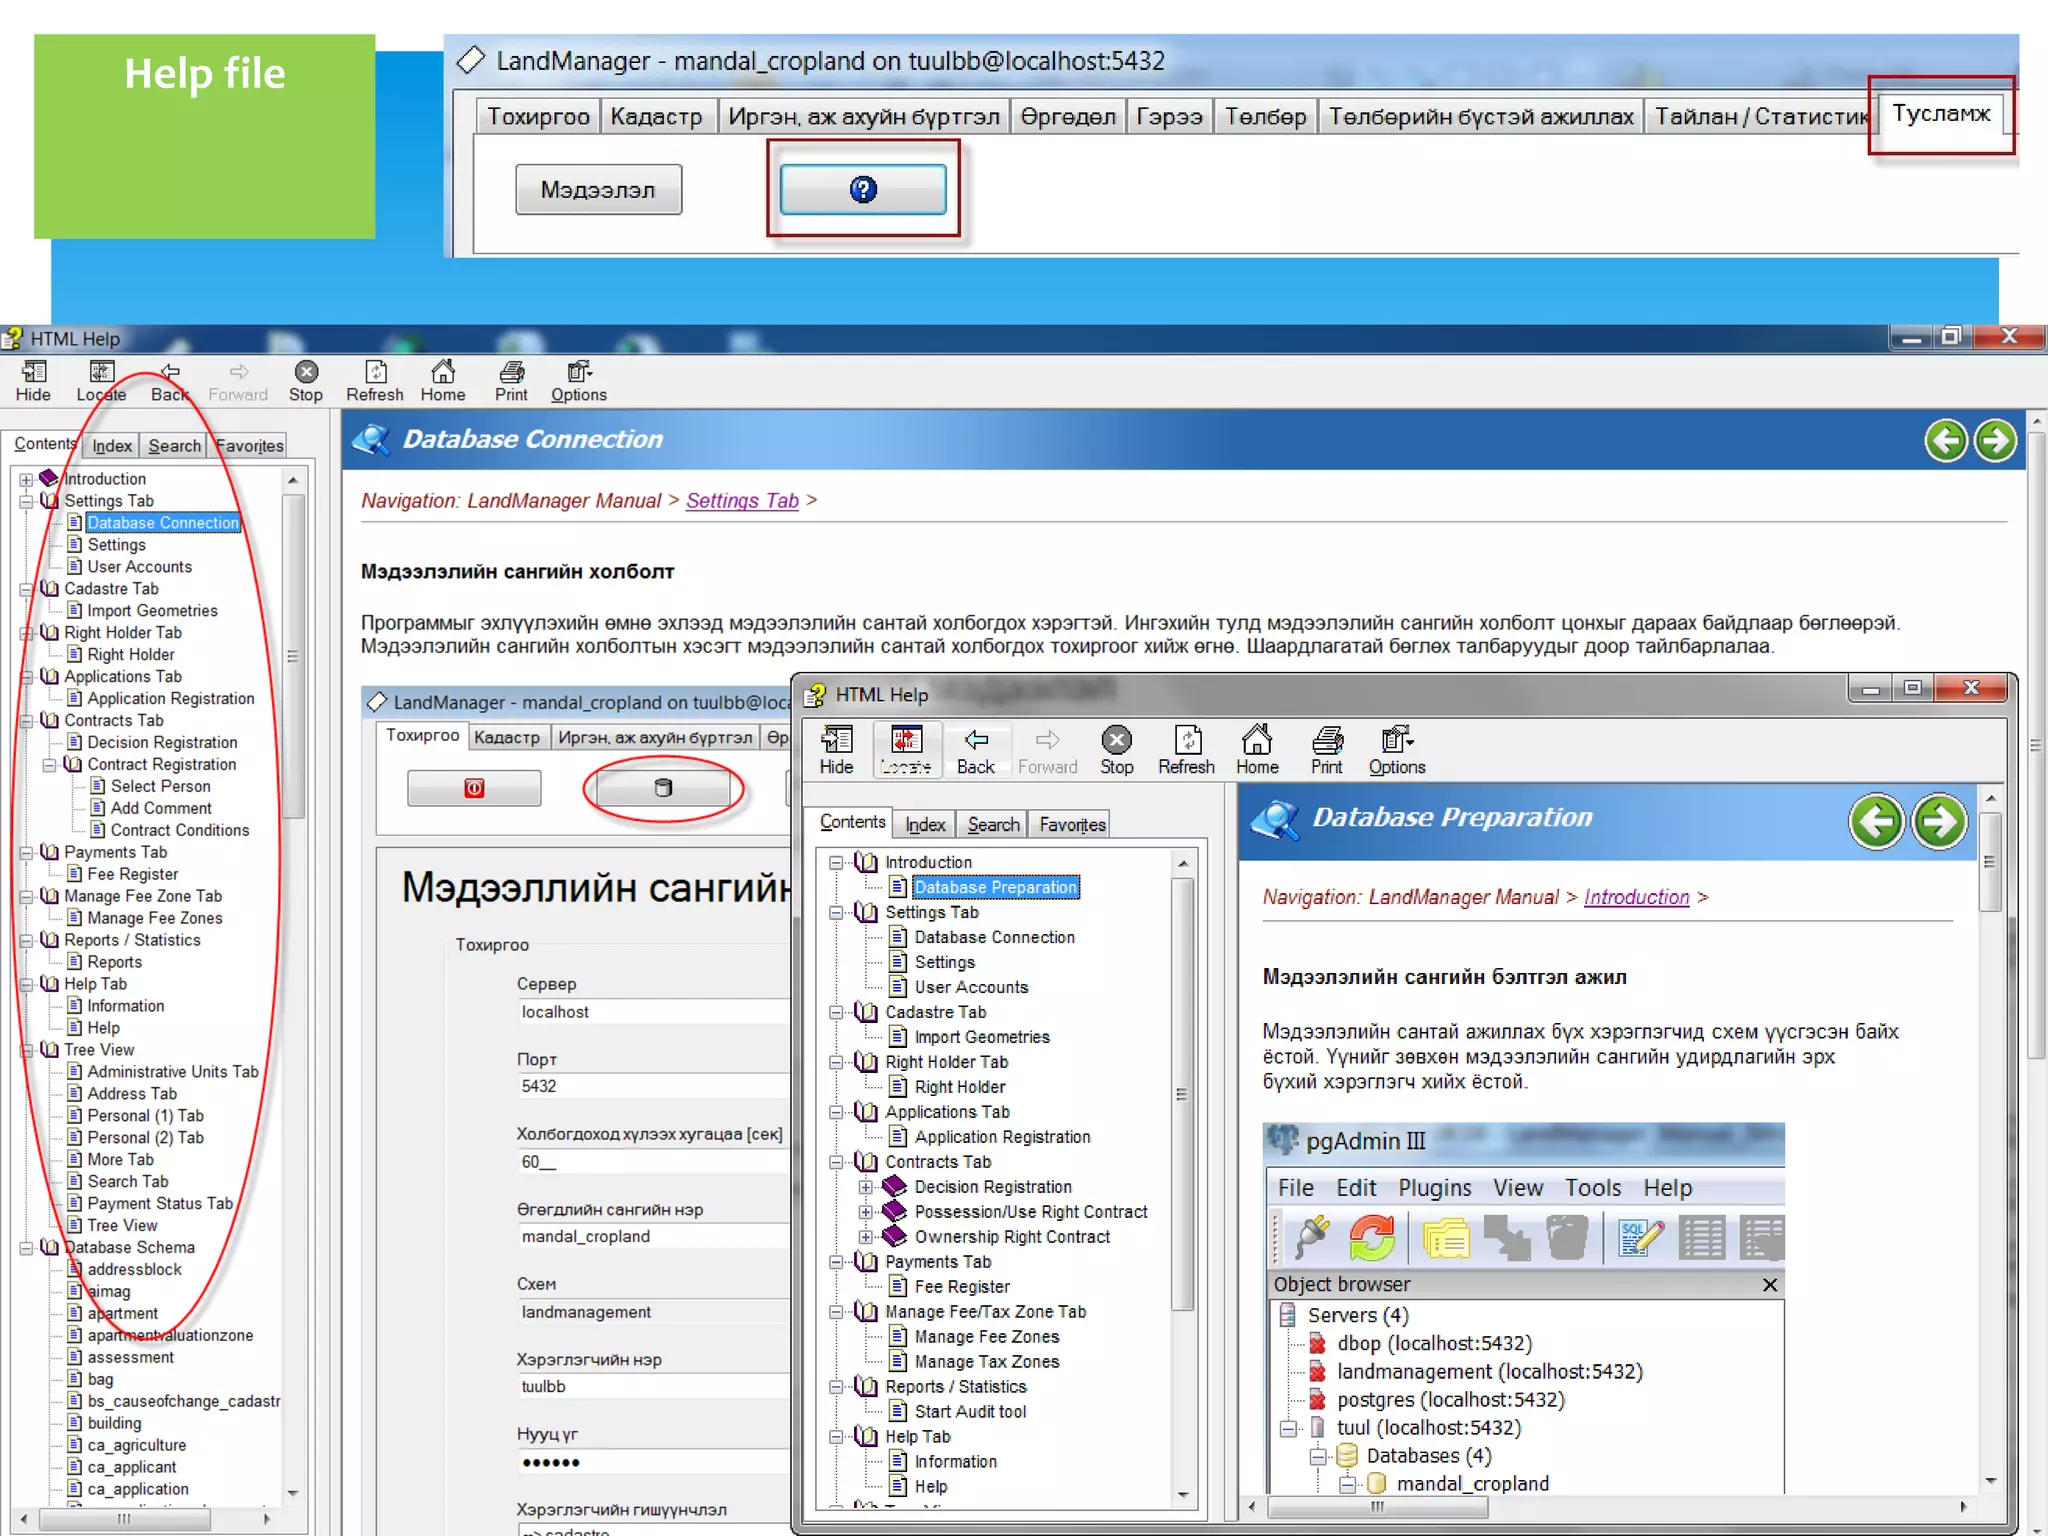Click green forward arrow in Database Preparation header
Screen dimensions: 2048x1536
(x=1938, y=822)
